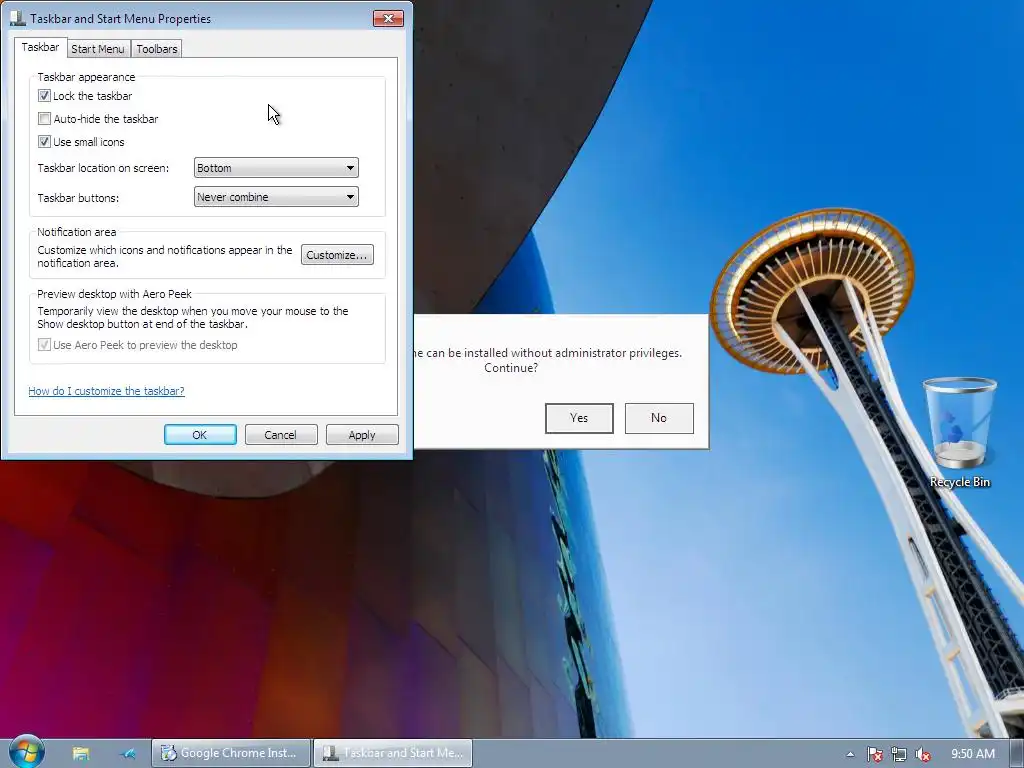Click the network status tray icon
1024x768 pixels.
[x=899, y=754]
